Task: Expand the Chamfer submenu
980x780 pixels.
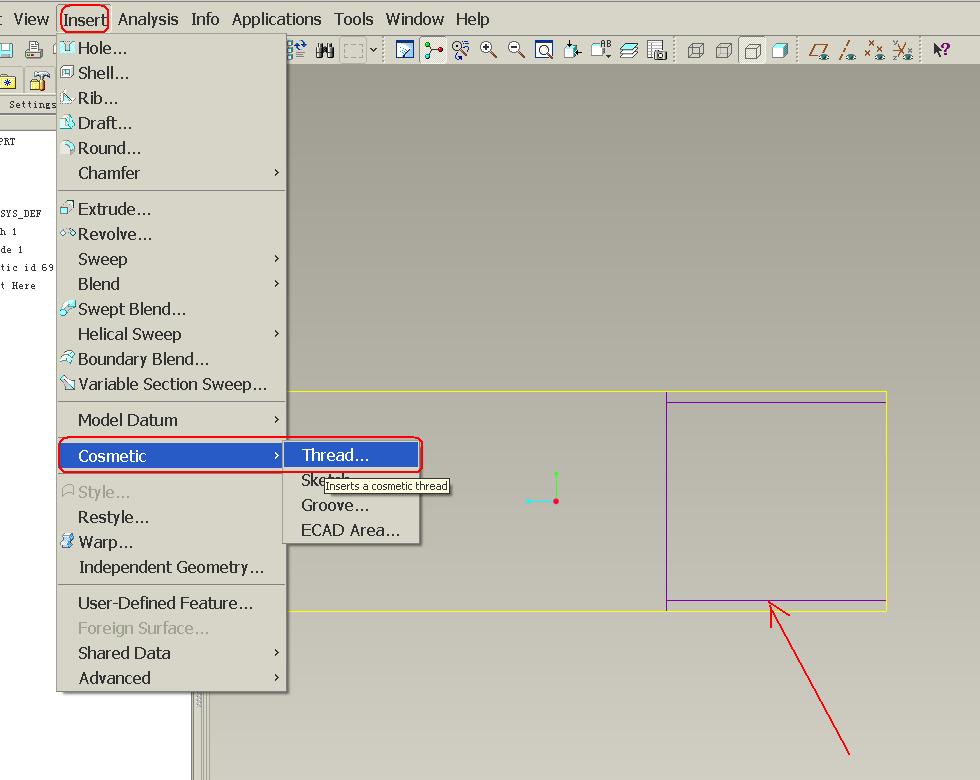Action: click(171, 173)
